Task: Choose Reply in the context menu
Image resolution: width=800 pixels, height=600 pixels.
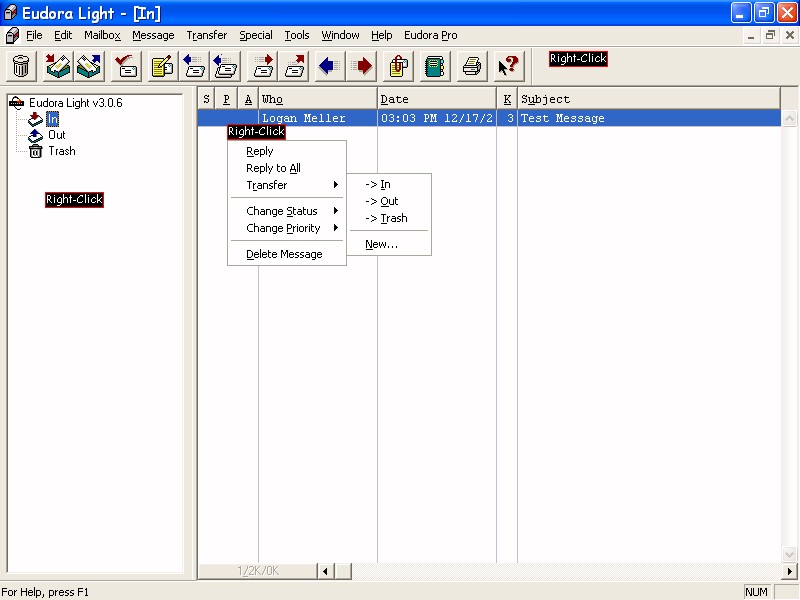Action: [x=287, y=152]
